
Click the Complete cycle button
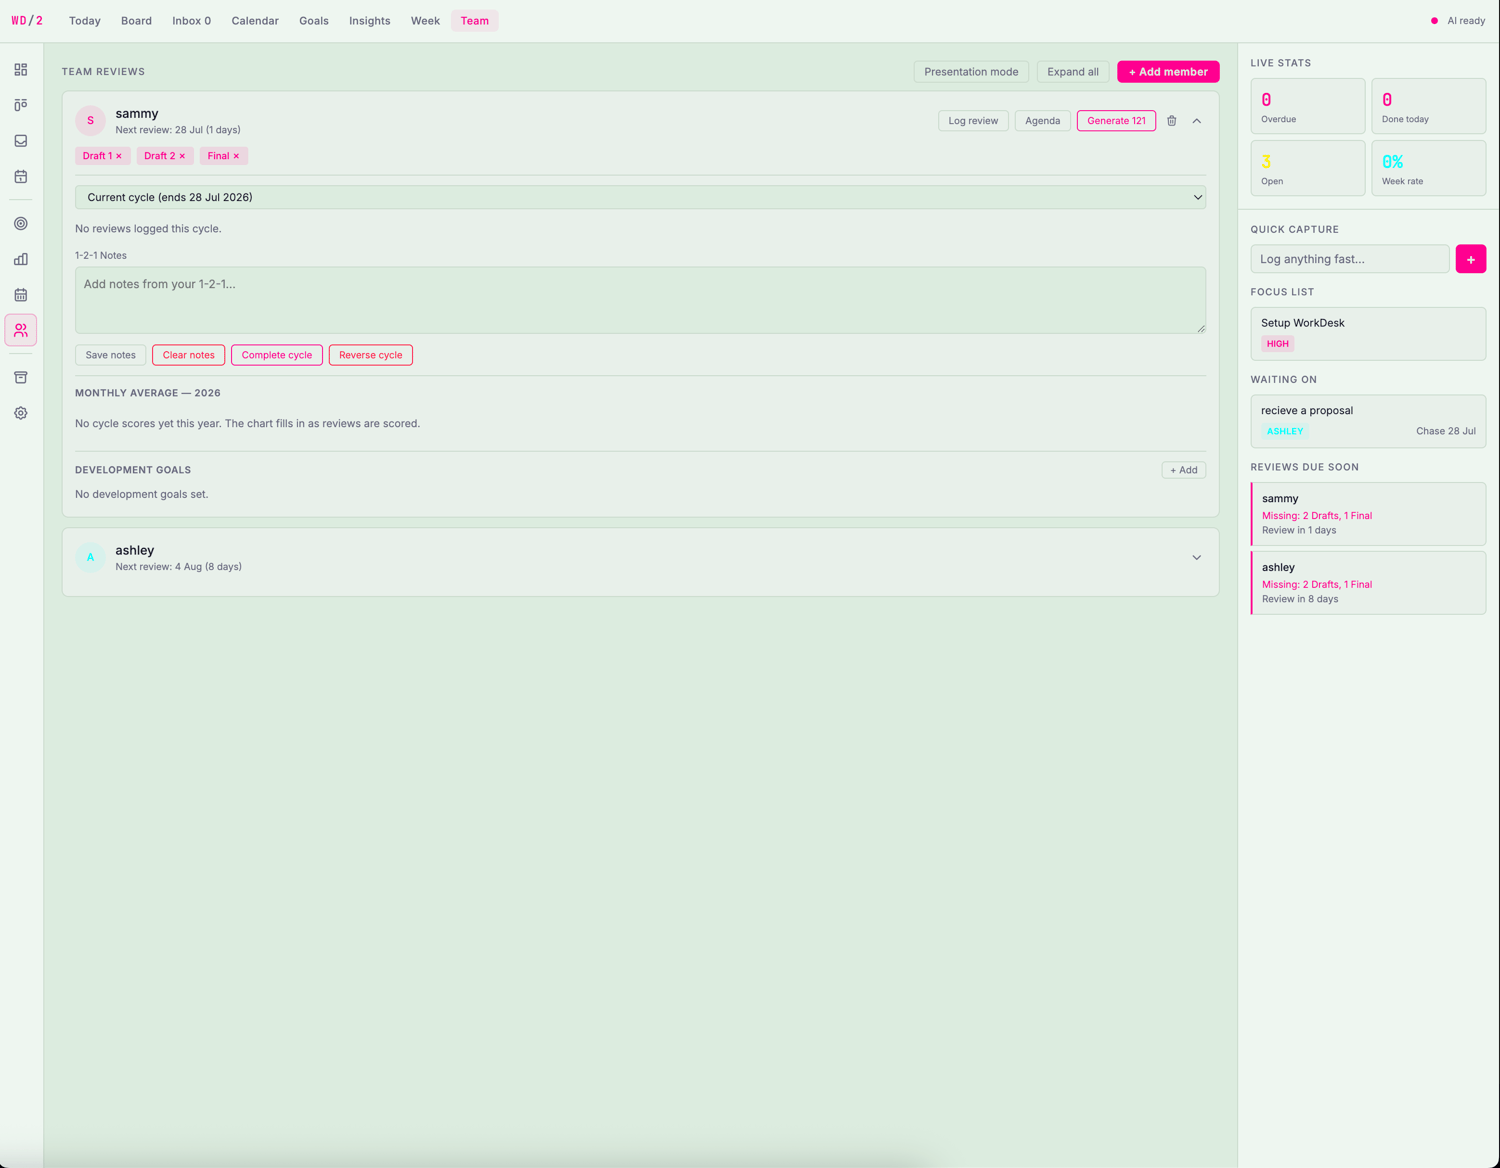coord(277,355)
